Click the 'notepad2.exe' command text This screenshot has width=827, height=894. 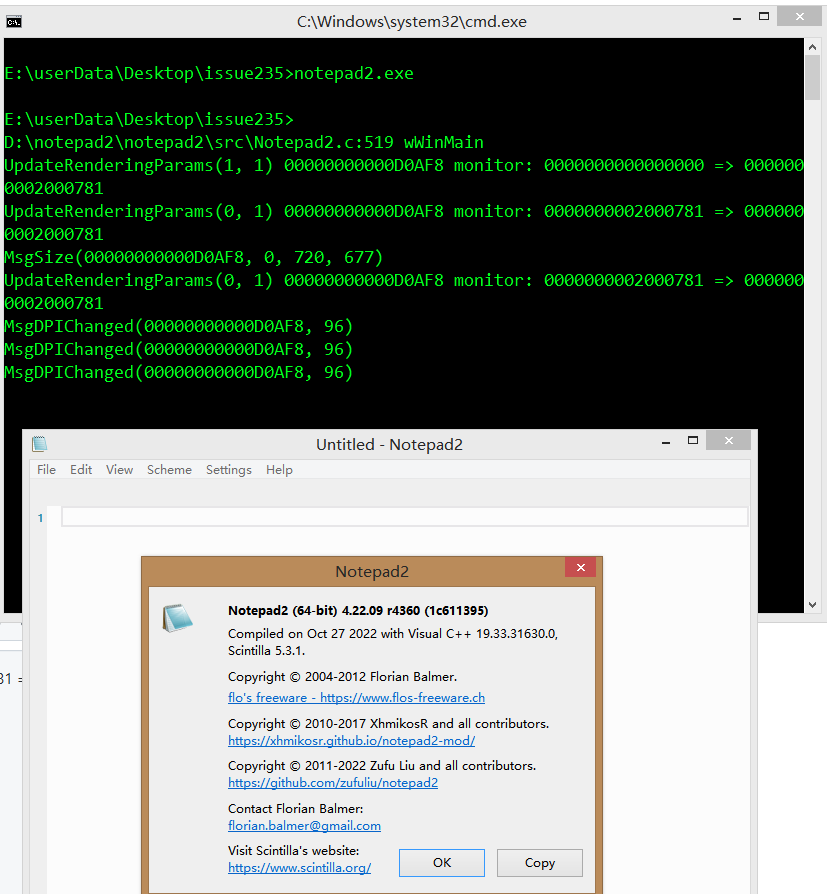pyautogui.click(x=354, y=74)
